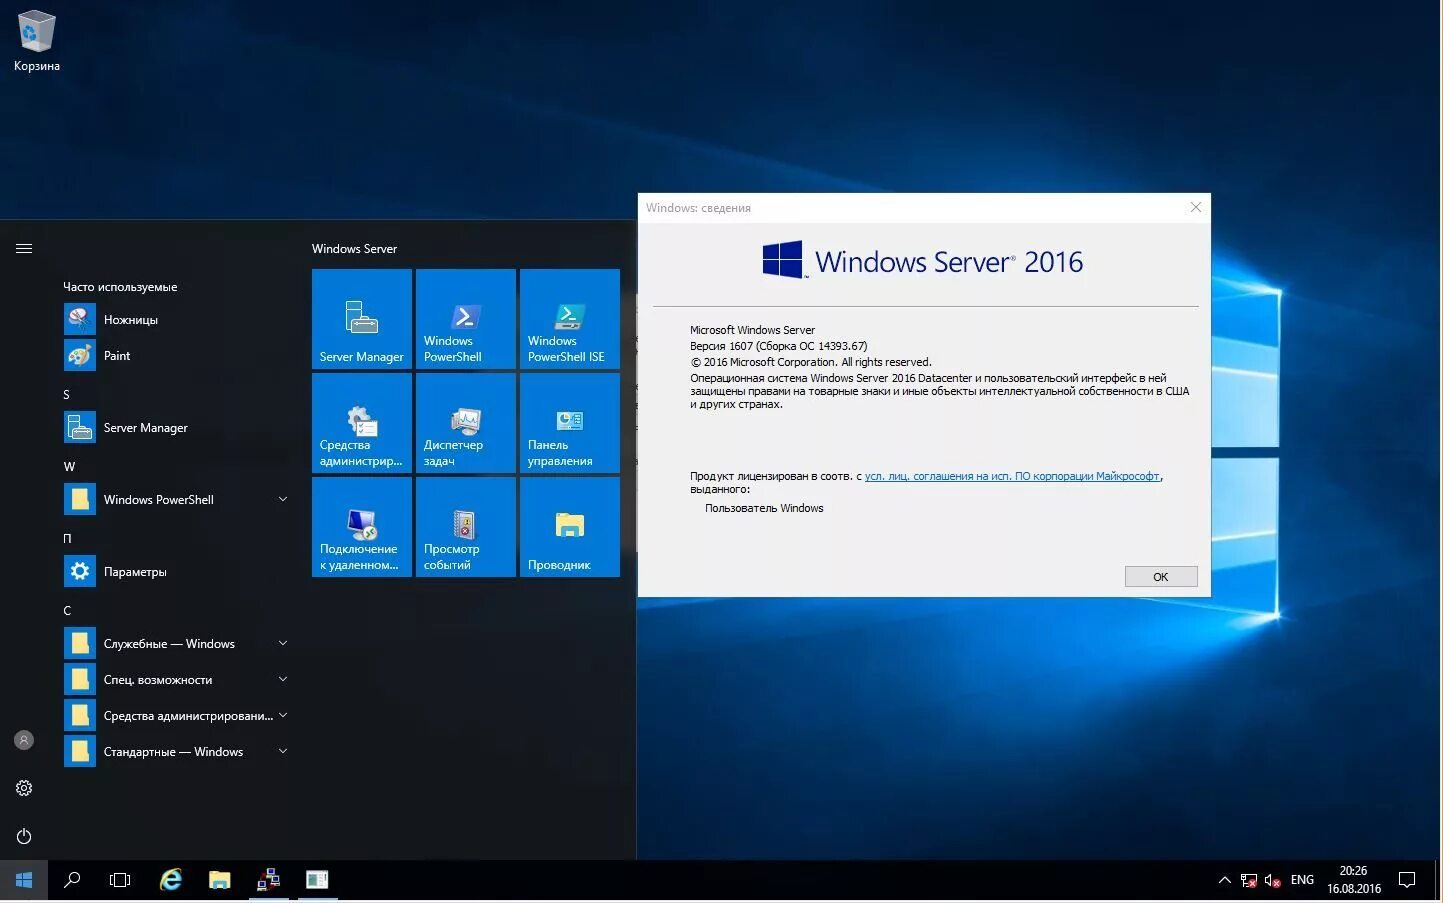The height and width of the screenshot is (903, 1443).
Task: Open Параметры (Settings) in the app list
Action: (x=176, y=572)
